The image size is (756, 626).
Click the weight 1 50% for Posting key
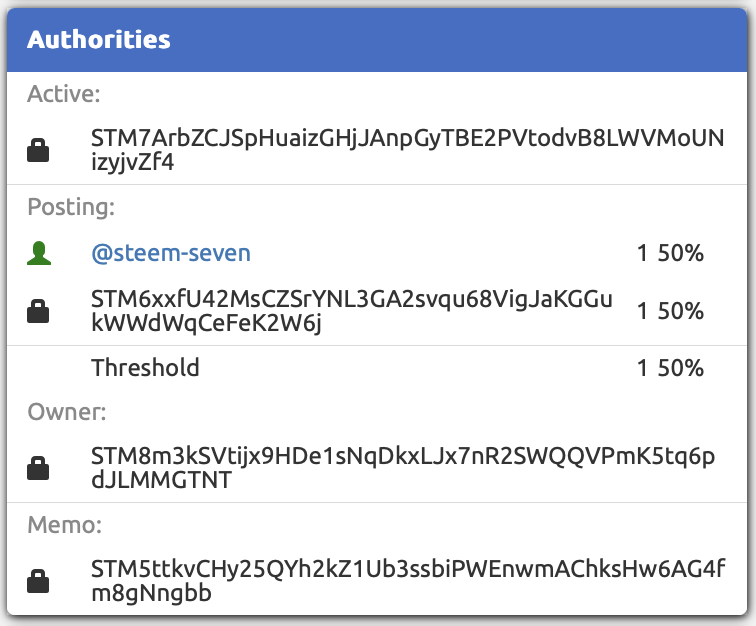[670, 311]
